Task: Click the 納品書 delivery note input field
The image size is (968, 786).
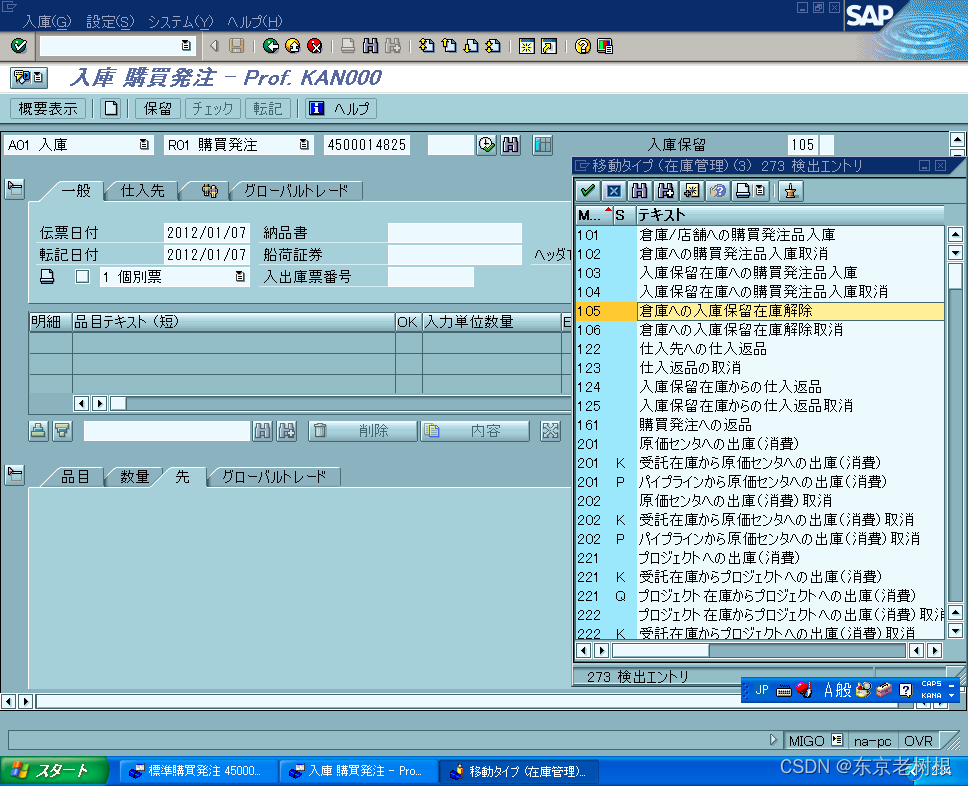Action: coord(454,233)
